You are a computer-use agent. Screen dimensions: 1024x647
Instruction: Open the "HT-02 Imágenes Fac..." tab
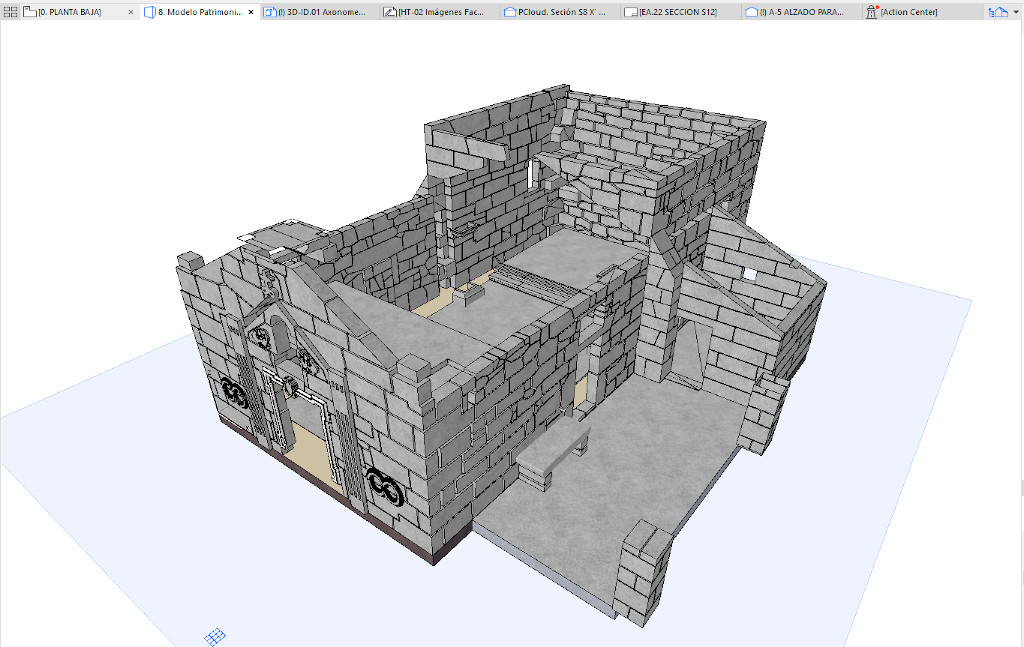coord(441,12)
